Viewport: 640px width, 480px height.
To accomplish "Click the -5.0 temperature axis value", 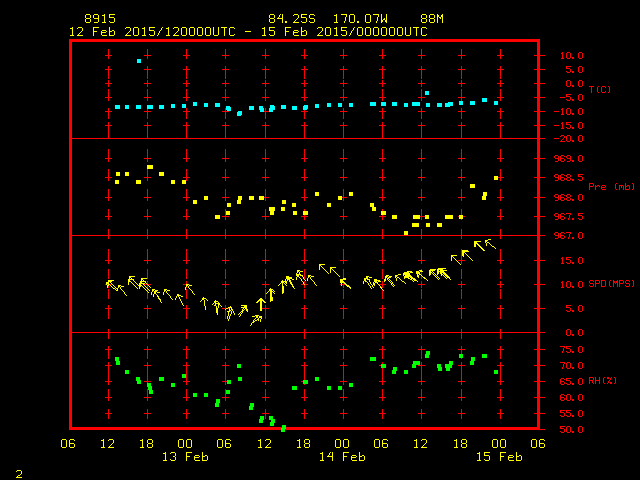I will [x=569, y=98].
